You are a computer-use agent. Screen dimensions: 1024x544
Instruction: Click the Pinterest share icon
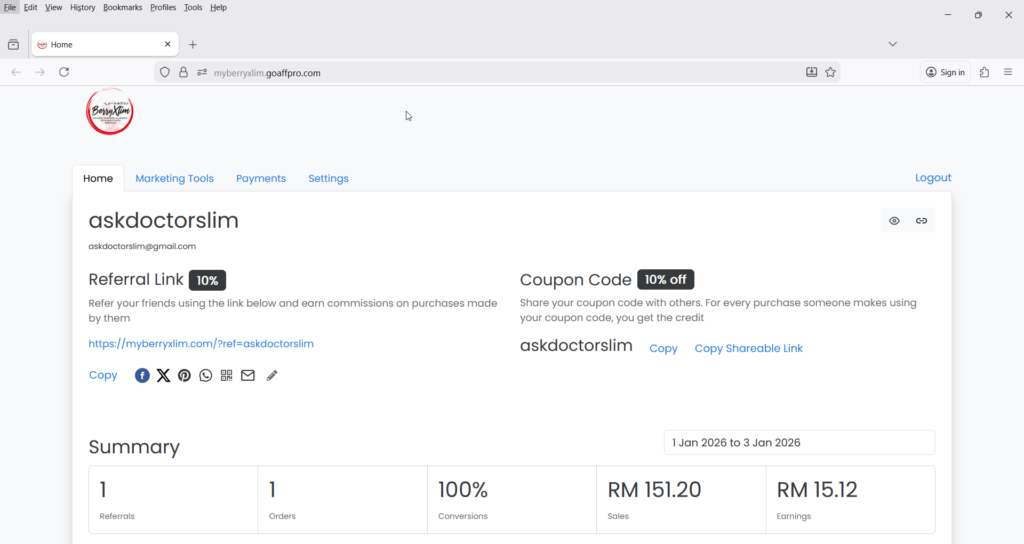click(x=184, y=376)
